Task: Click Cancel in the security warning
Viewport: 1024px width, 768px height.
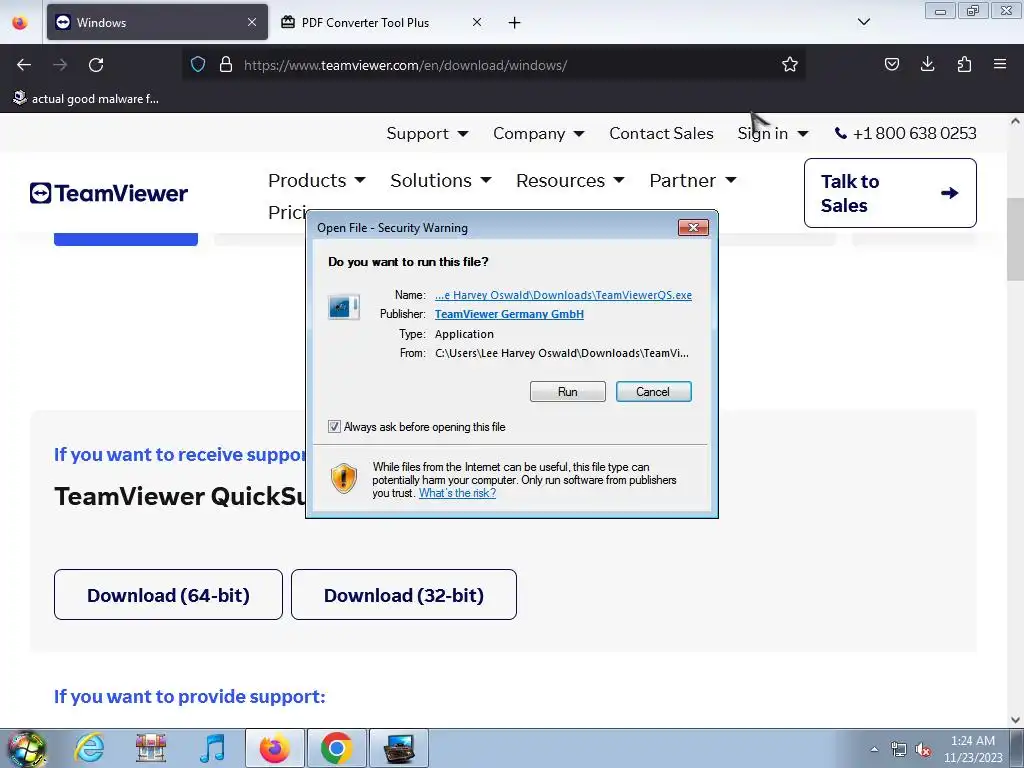Action: [x=653, y=391]
